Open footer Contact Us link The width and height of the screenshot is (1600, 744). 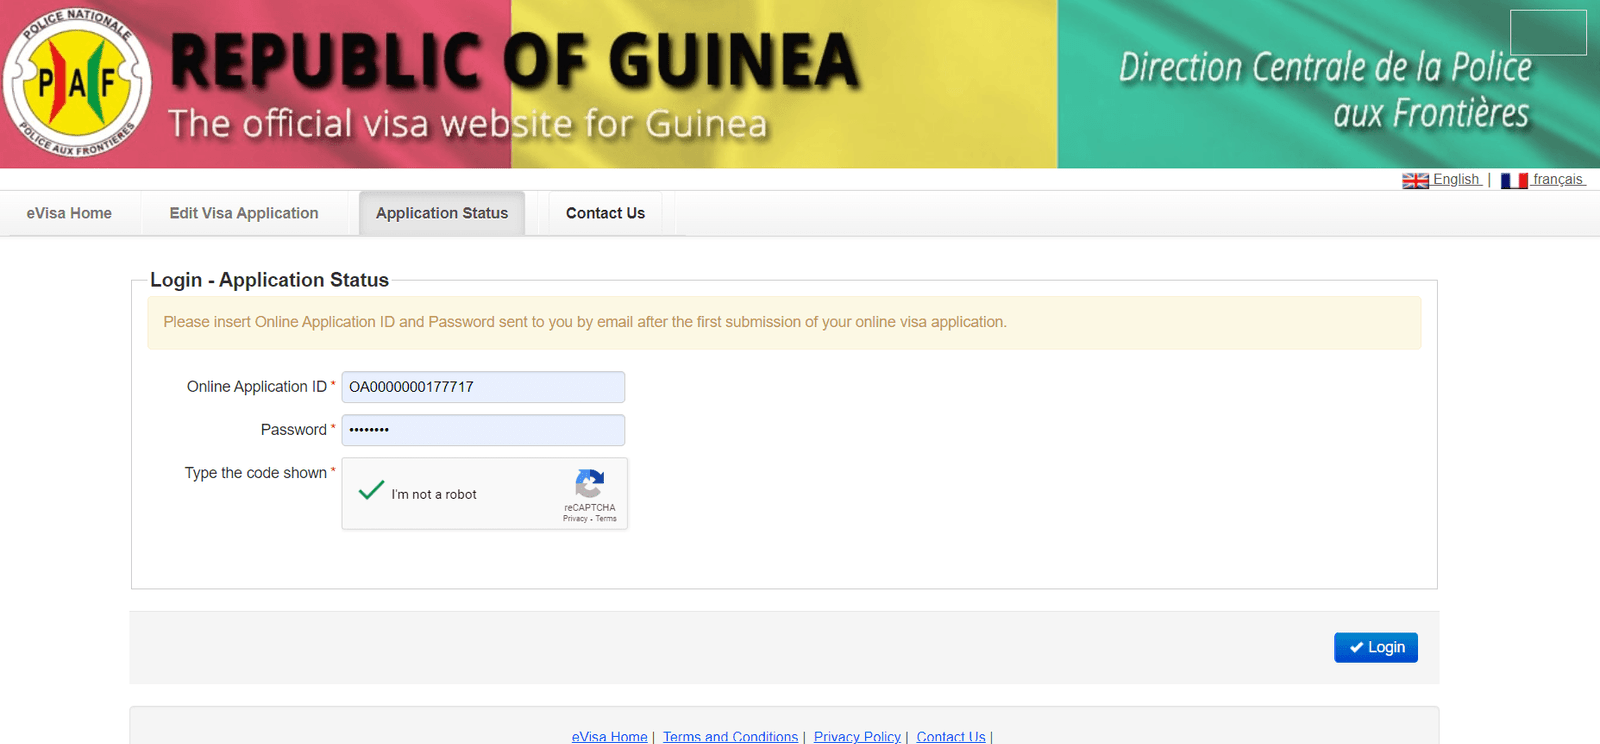point(951,736)
